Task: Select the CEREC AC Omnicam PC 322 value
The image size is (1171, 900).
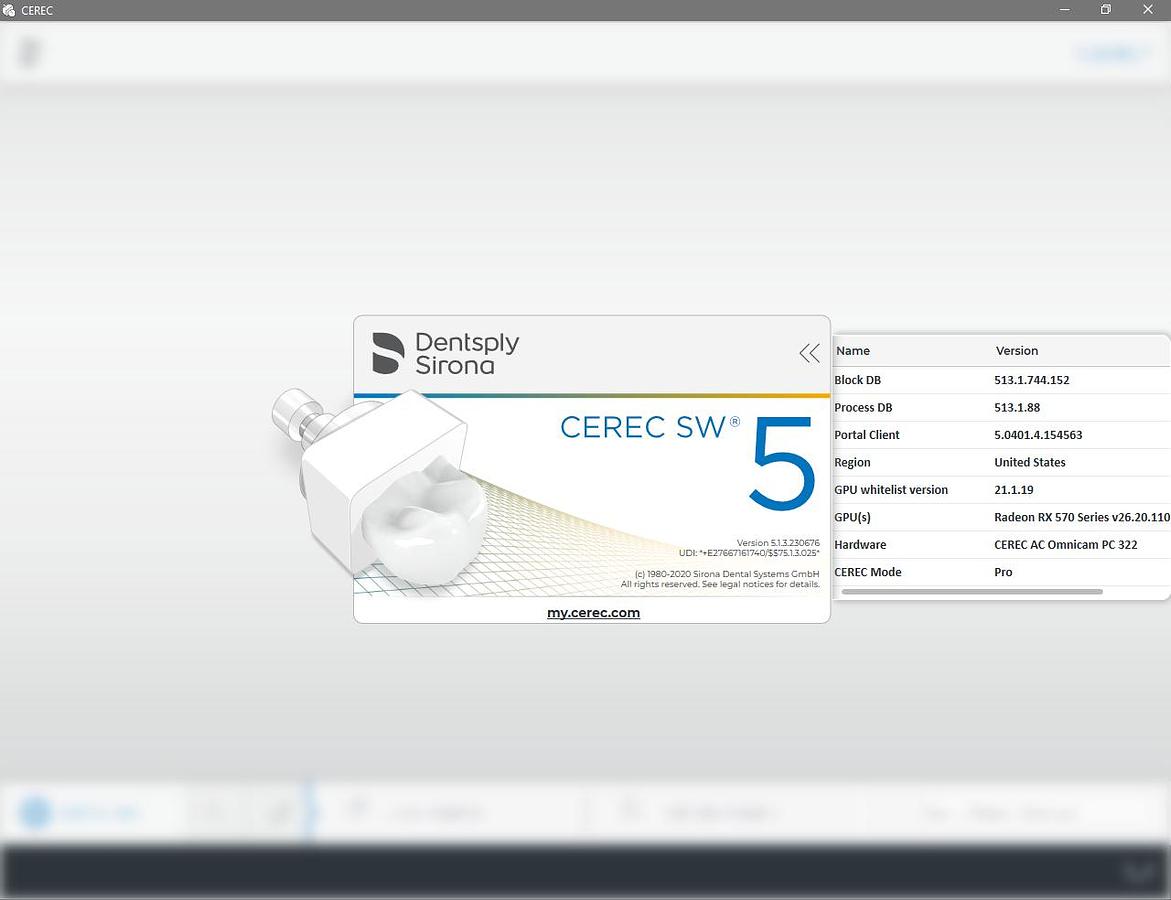Action: point(1066,544)
